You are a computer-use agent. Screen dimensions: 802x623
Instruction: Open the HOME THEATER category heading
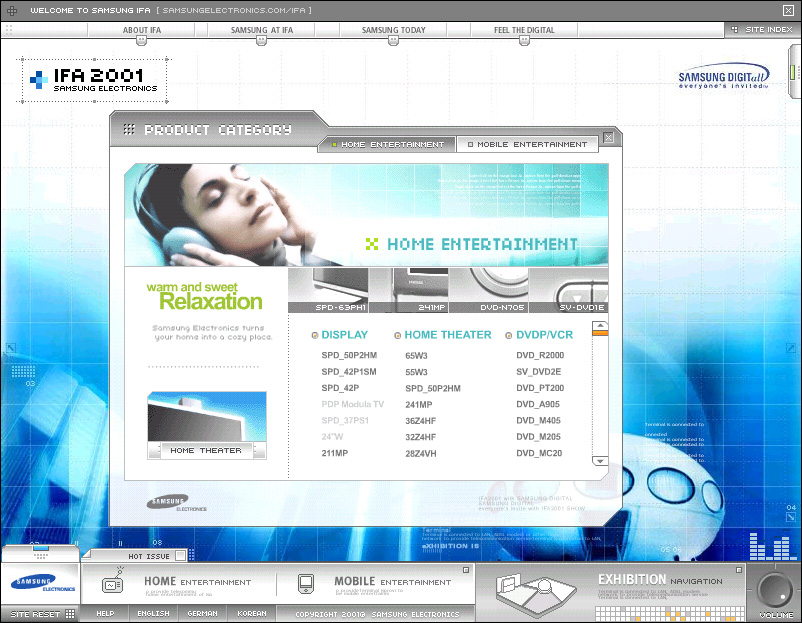coord(448,335)
